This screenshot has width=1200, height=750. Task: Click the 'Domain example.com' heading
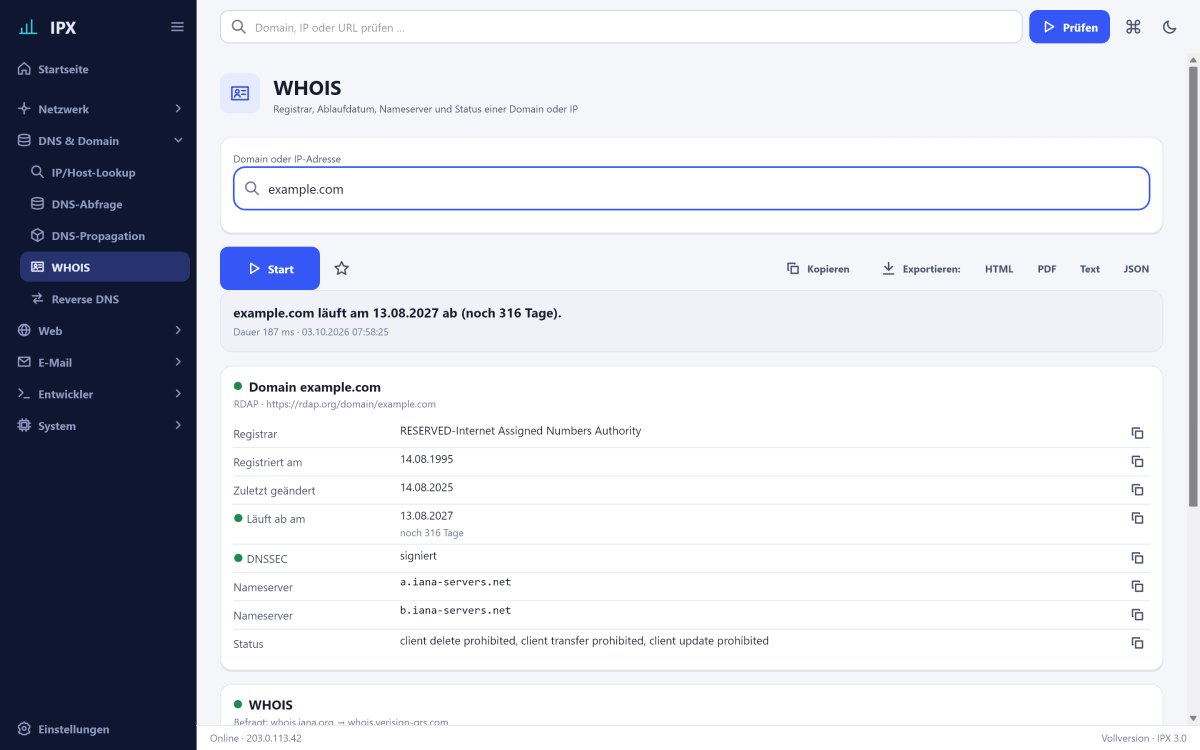[x=314, y=386]
